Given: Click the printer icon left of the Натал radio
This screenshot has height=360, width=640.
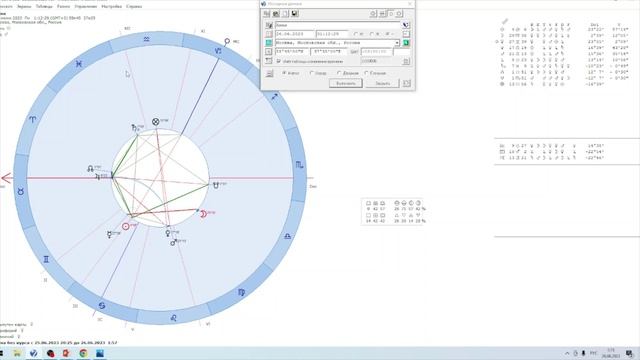Looking at the screenshot, I should [269, 73].
